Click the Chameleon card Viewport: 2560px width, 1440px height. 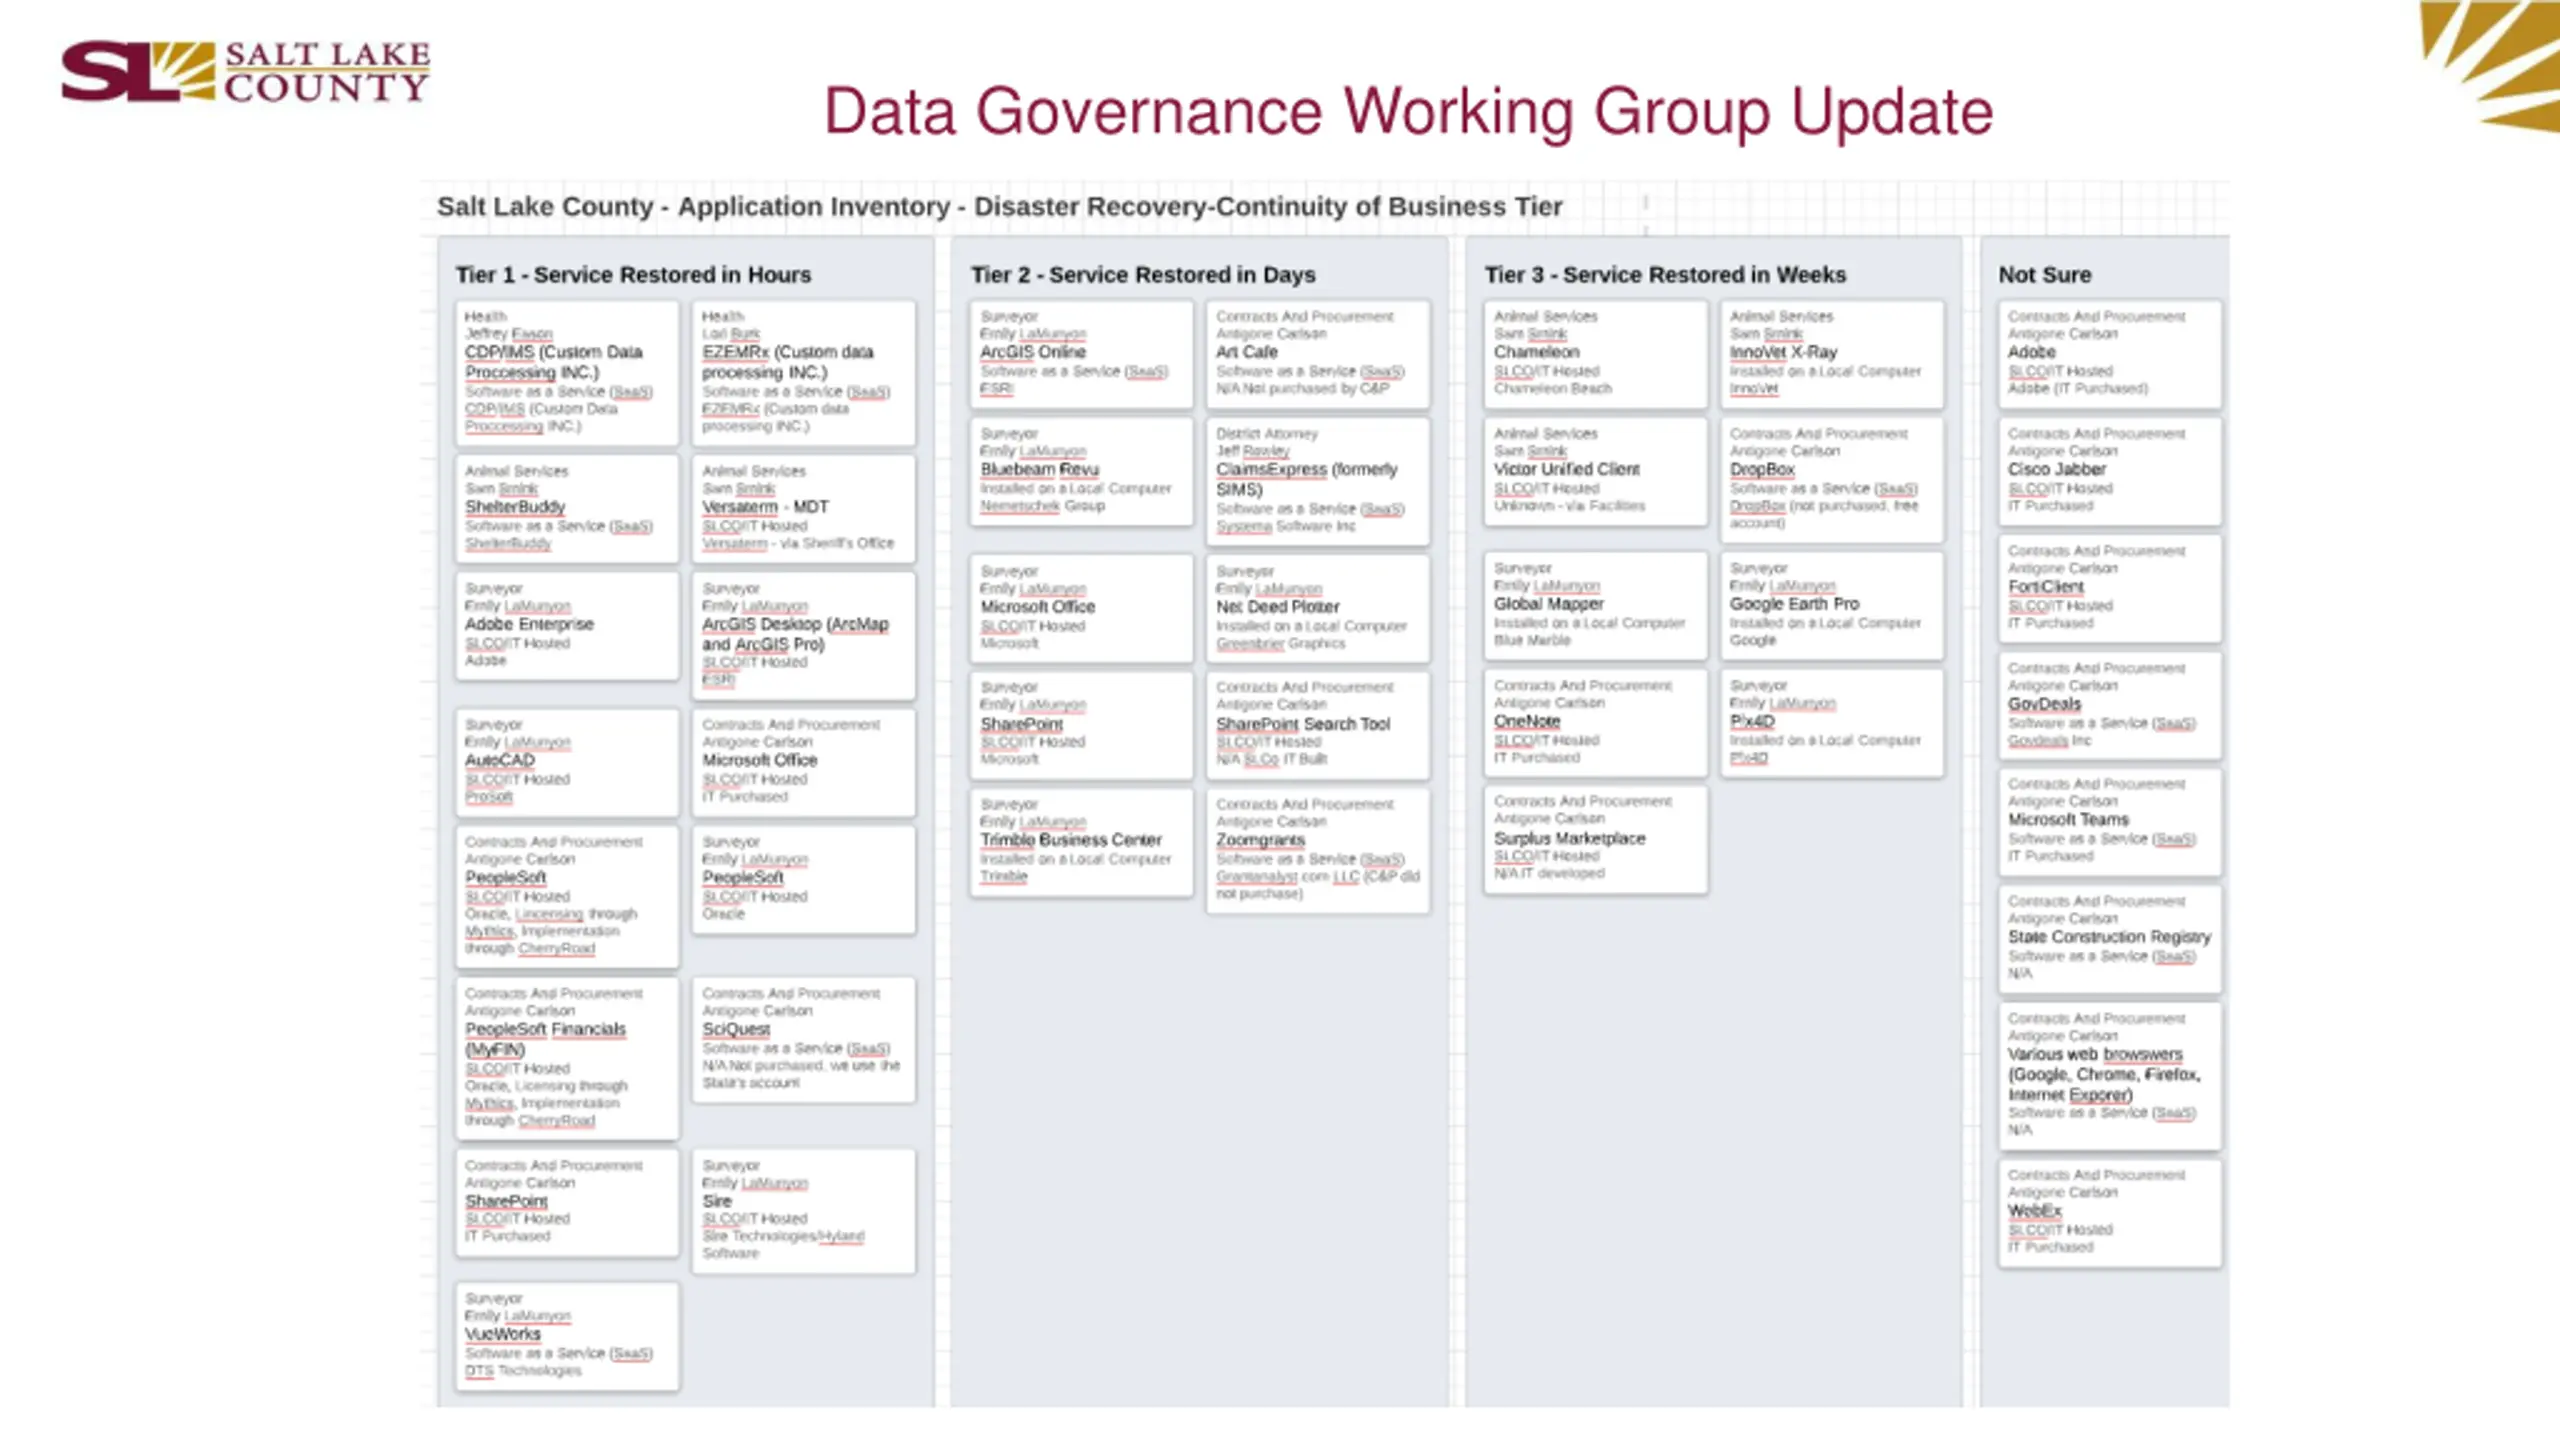(1596, 355)
